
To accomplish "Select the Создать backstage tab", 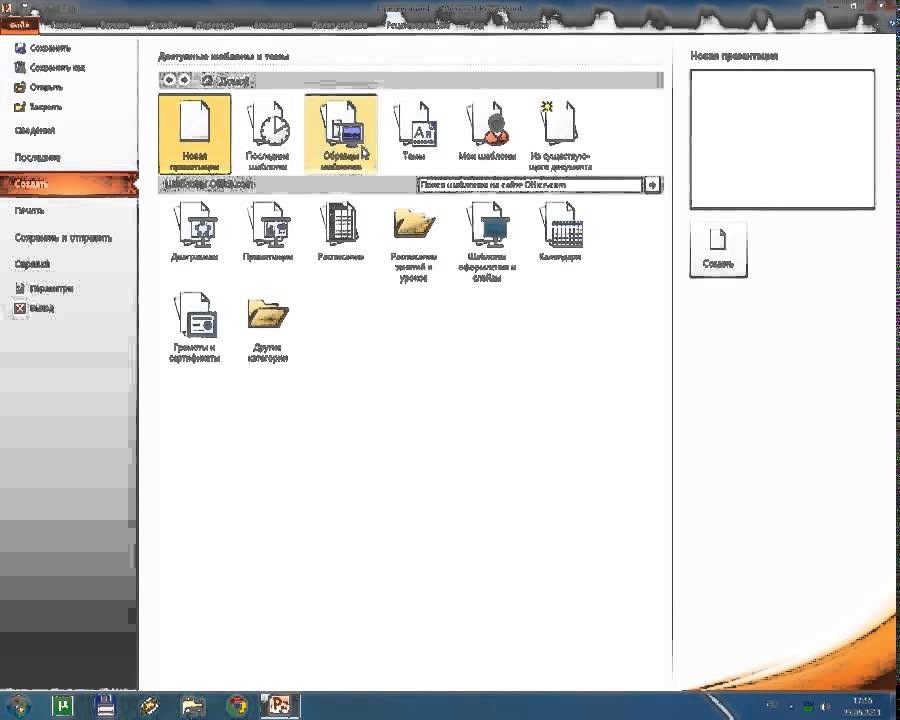I will coord(69,184).
